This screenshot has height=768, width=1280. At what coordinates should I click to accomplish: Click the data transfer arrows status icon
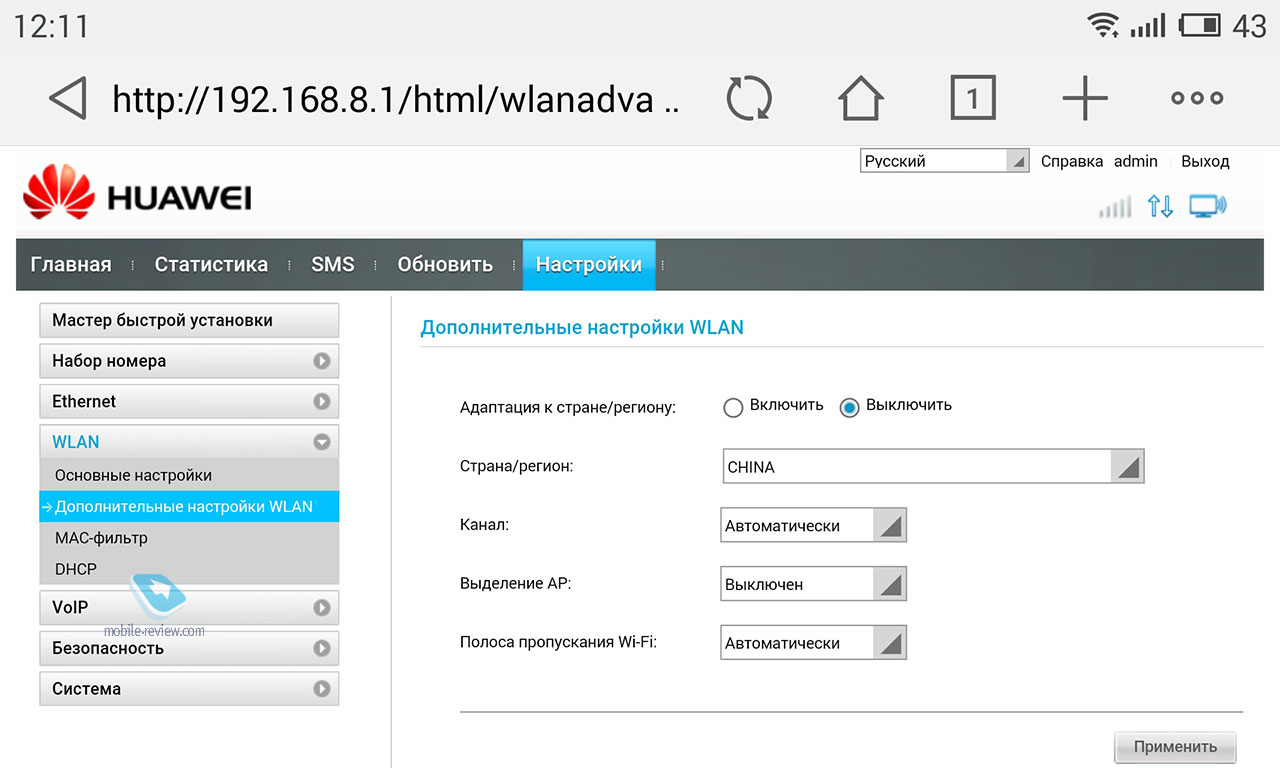click(x=1160, y=207)
